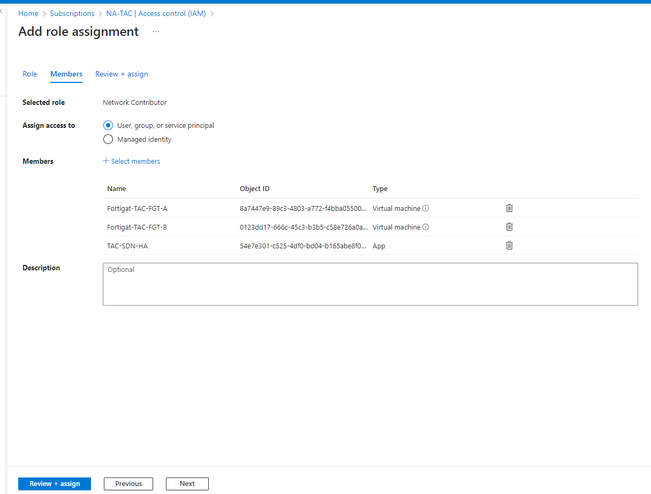This screenshot has width=651, height=494.
Task: Click the plus Select members link
Action: point(131,161)
